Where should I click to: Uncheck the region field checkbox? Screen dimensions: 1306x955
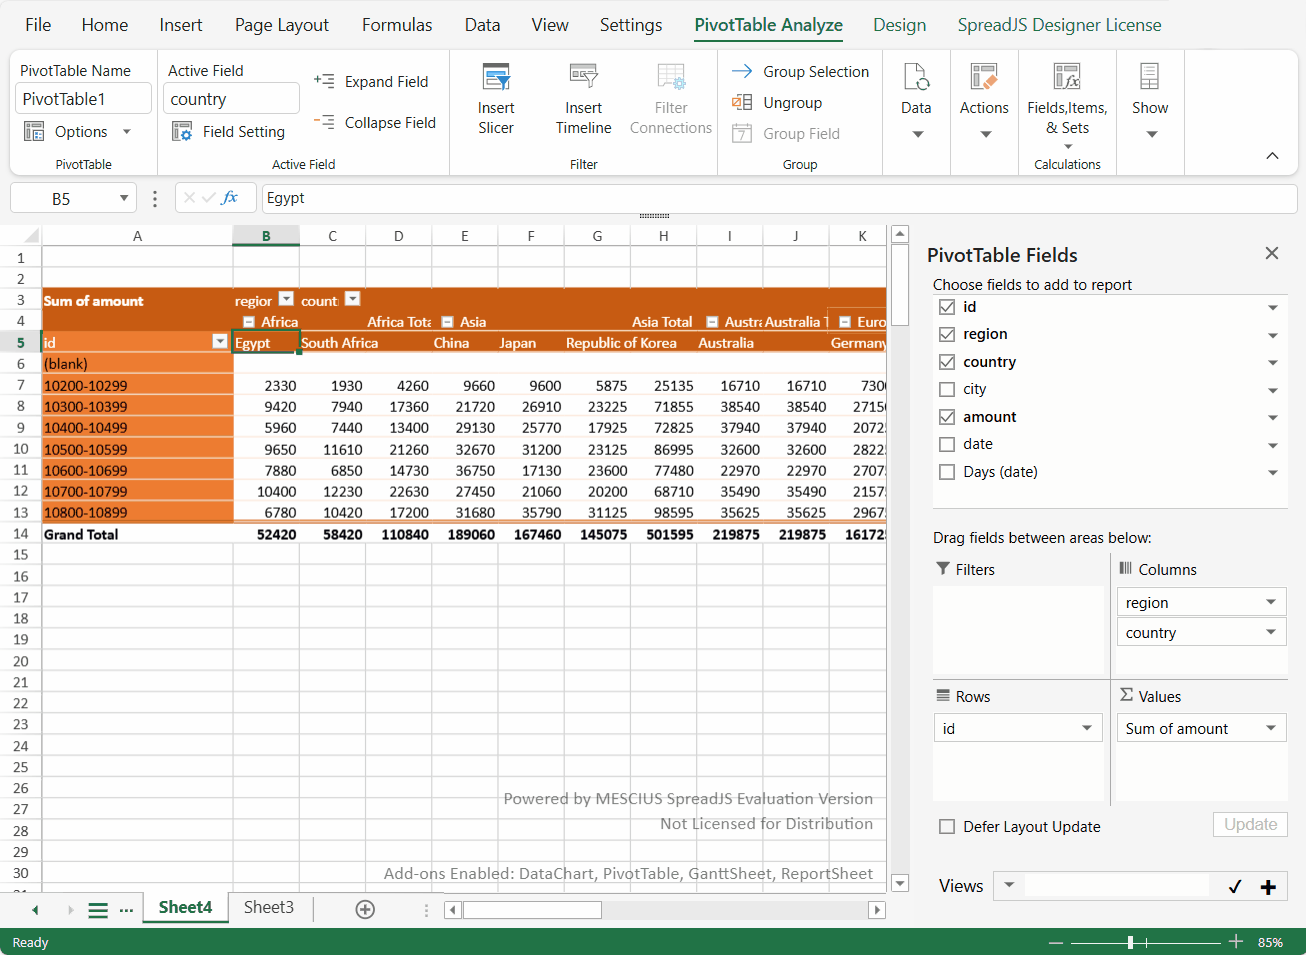click(947, 334)
